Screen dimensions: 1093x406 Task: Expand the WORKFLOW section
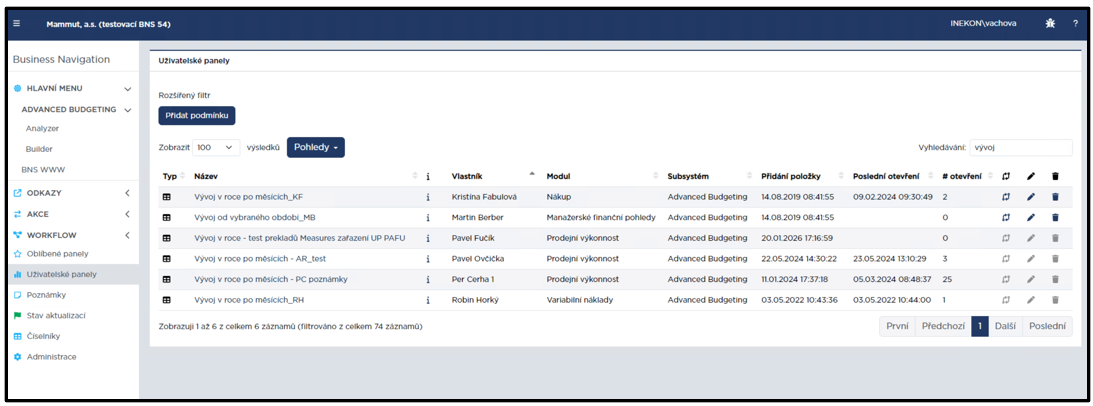pyautogui.click(x=128, y=235)
